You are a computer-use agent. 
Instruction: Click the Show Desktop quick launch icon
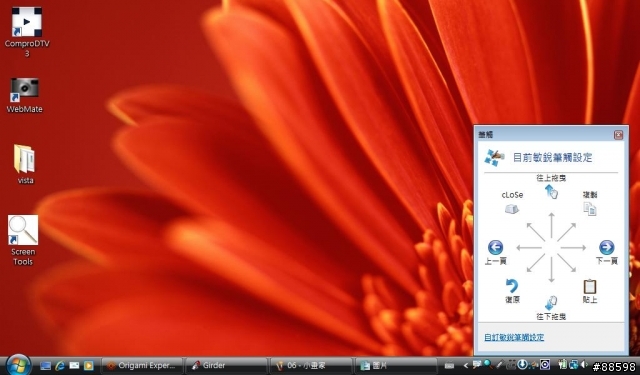click(x=45, y=366)
